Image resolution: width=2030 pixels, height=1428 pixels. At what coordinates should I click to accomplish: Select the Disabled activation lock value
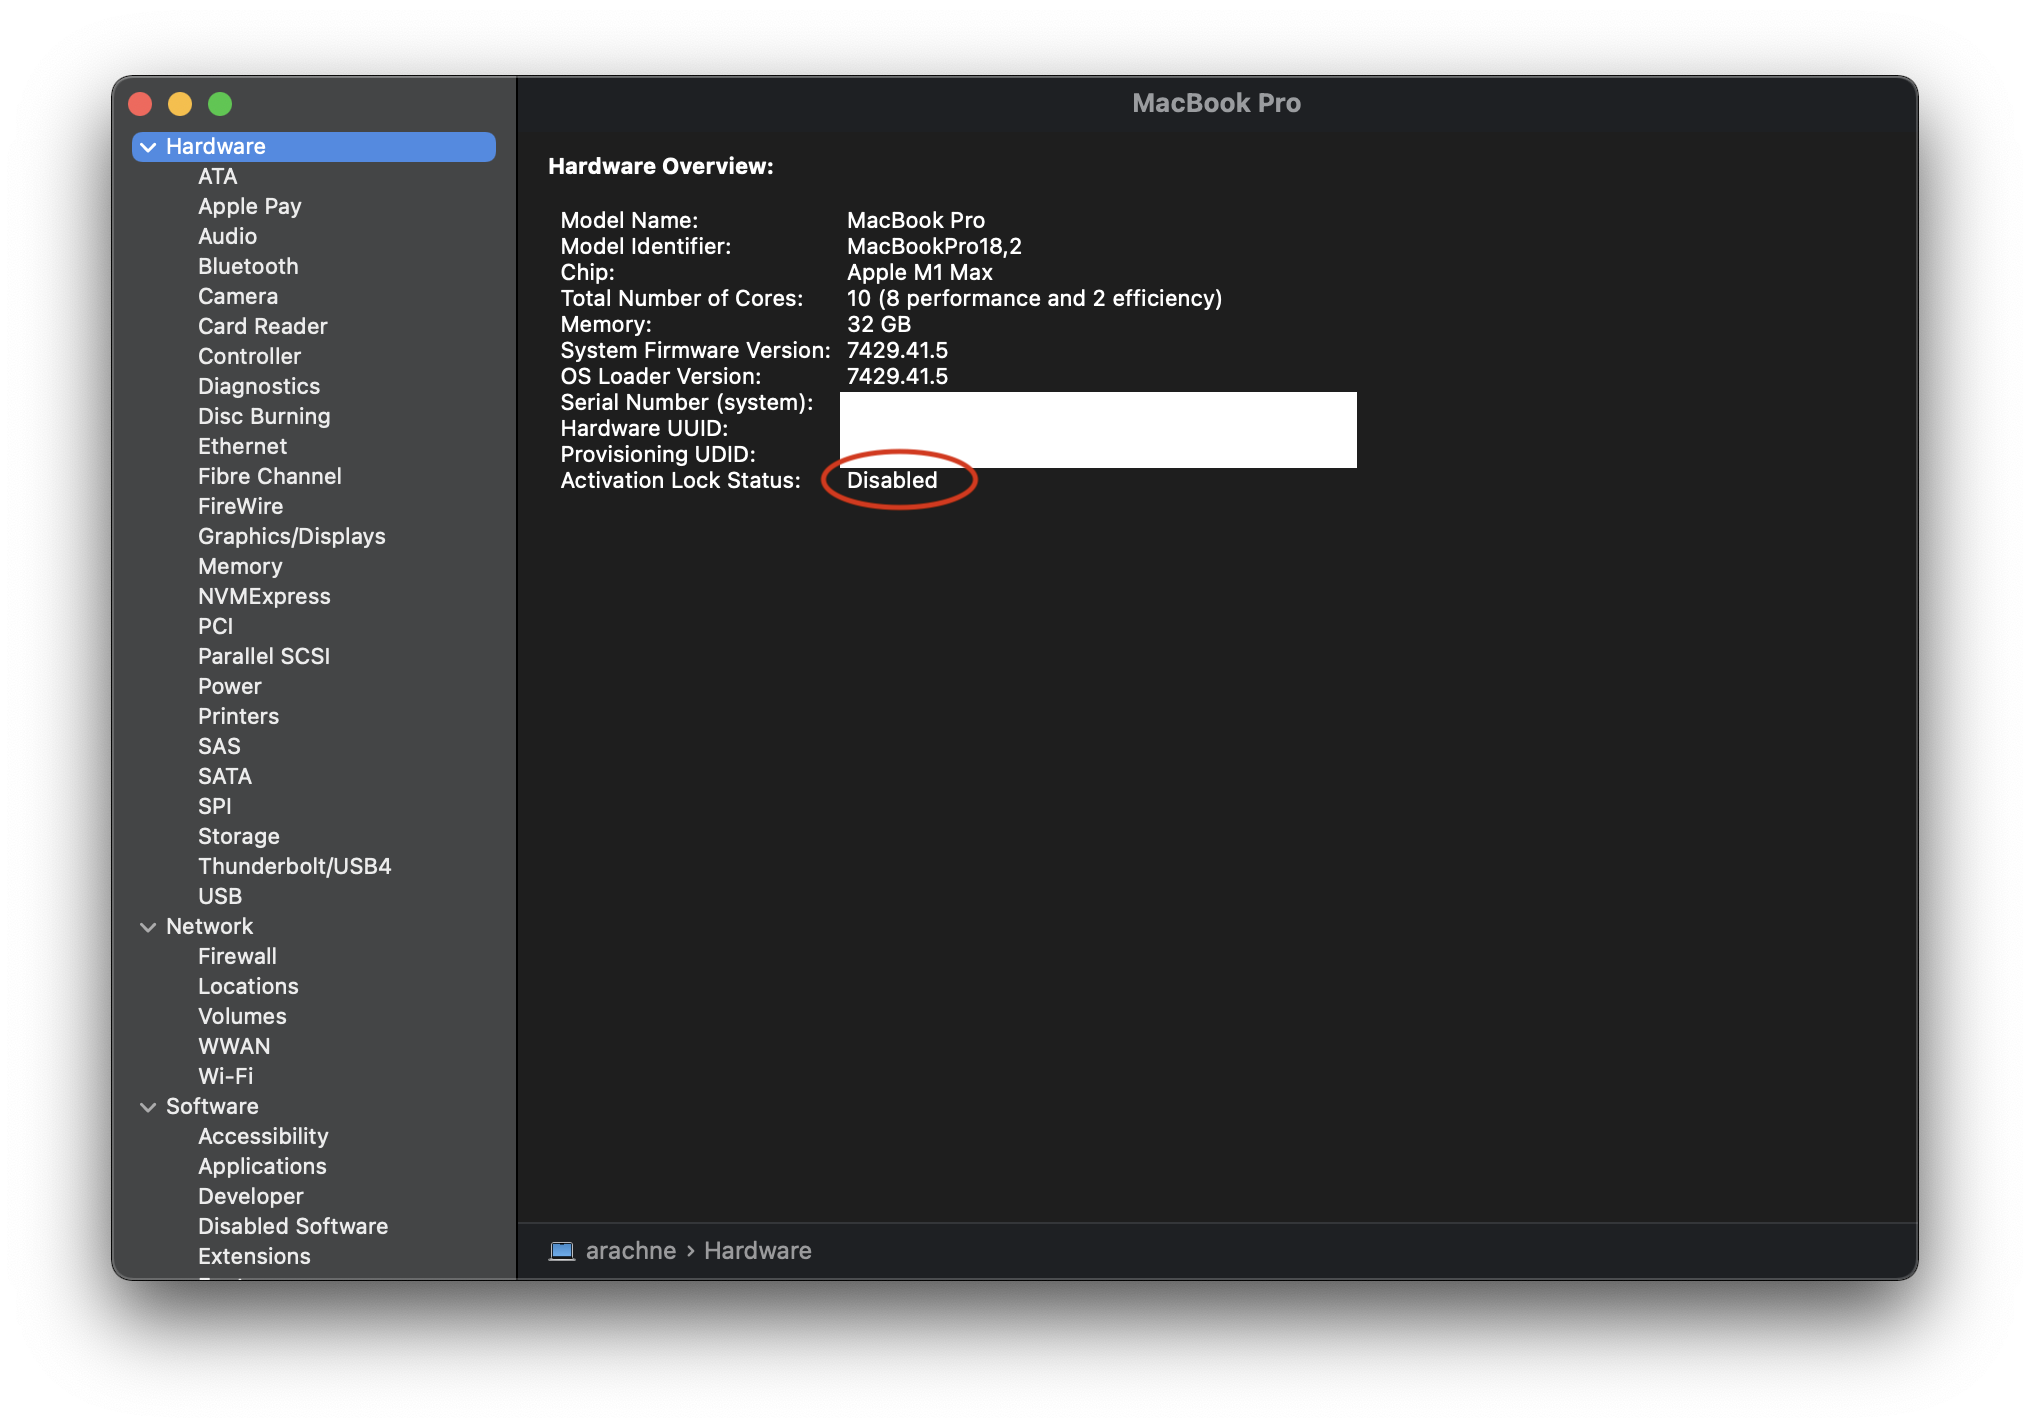pos(892,480)
